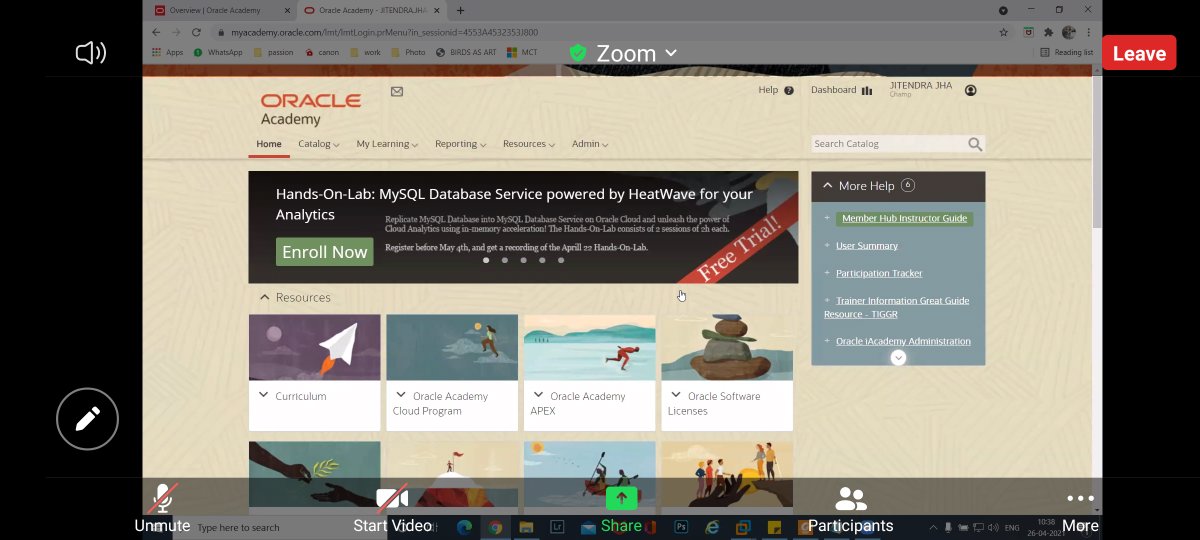Image resolution: width=1200 pixels, height=540 pixels.
Task: Unmute the microphone in Zoom
Action: tap(162, 508)
